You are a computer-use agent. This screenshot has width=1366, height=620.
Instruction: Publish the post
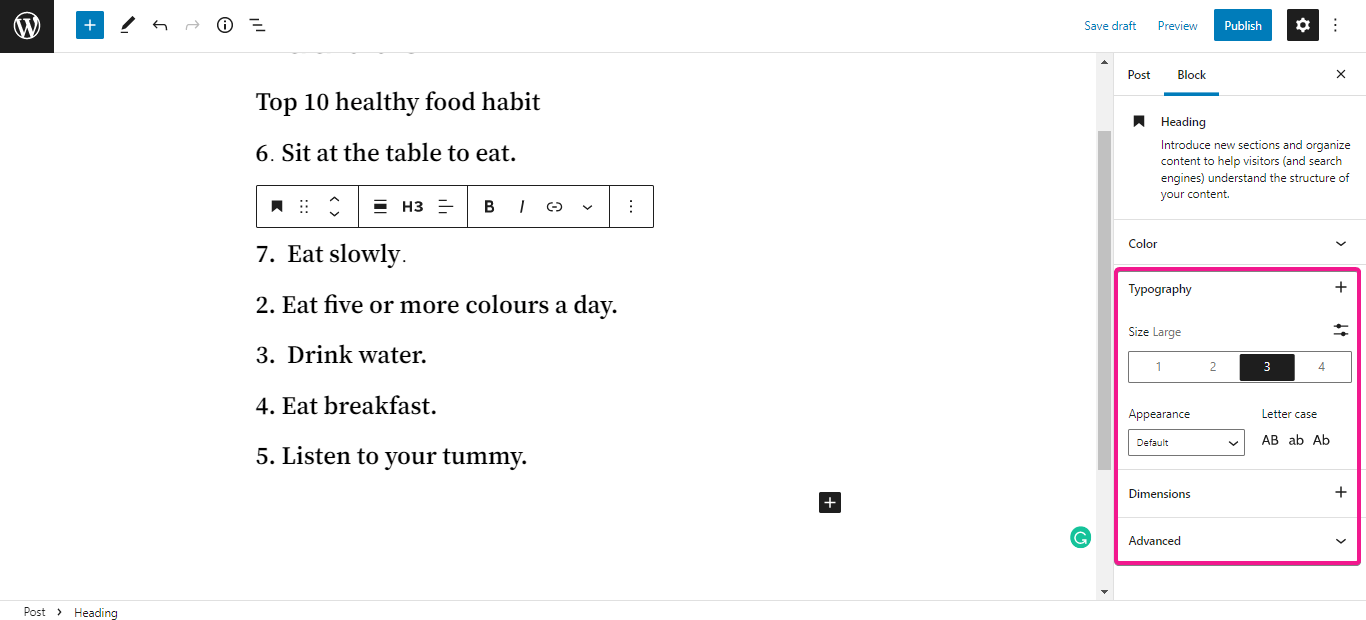coord(1243,26)
